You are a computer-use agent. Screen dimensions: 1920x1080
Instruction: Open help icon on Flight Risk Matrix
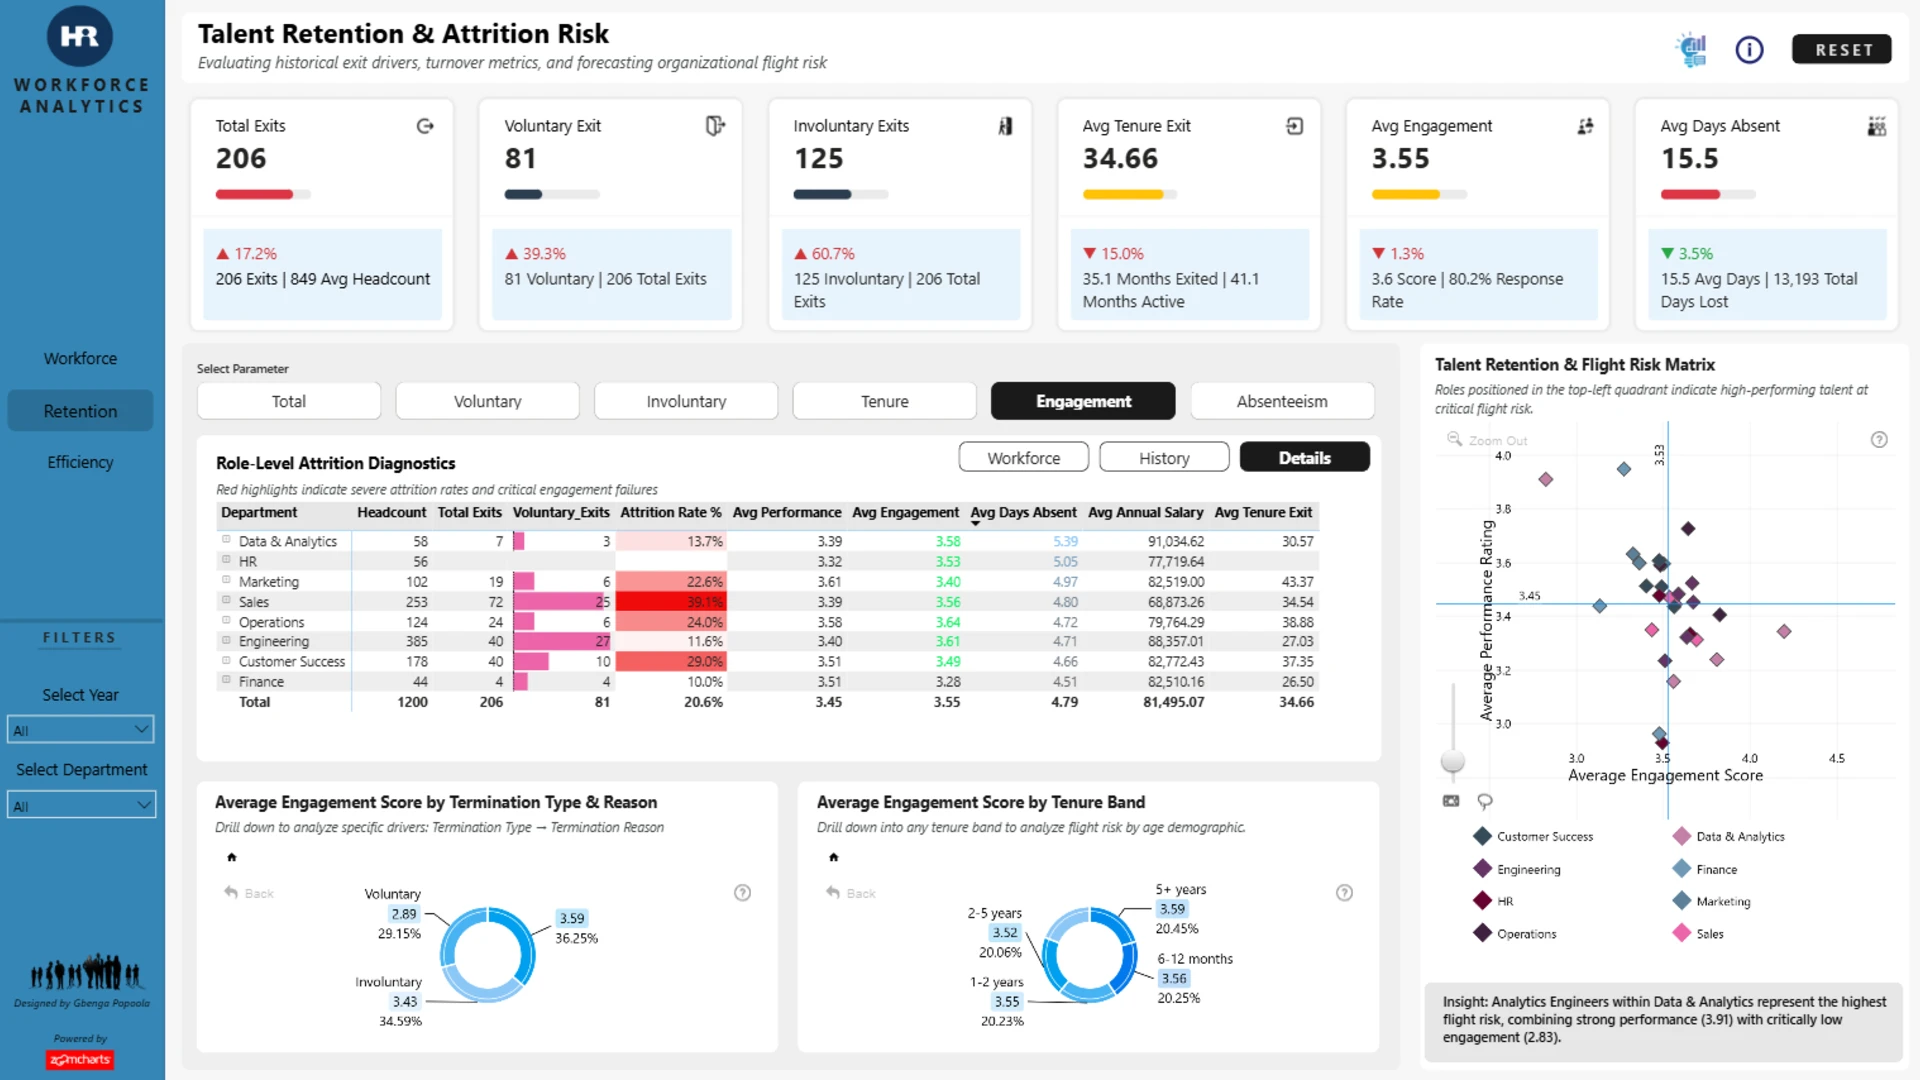pos(1879,440)
